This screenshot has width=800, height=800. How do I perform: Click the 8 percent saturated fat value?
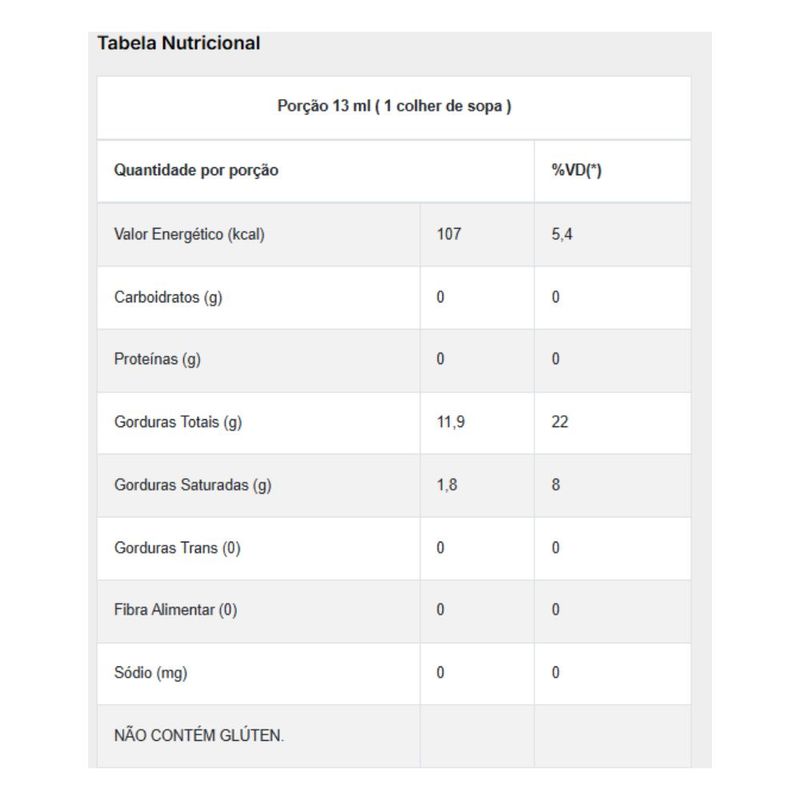556,485
